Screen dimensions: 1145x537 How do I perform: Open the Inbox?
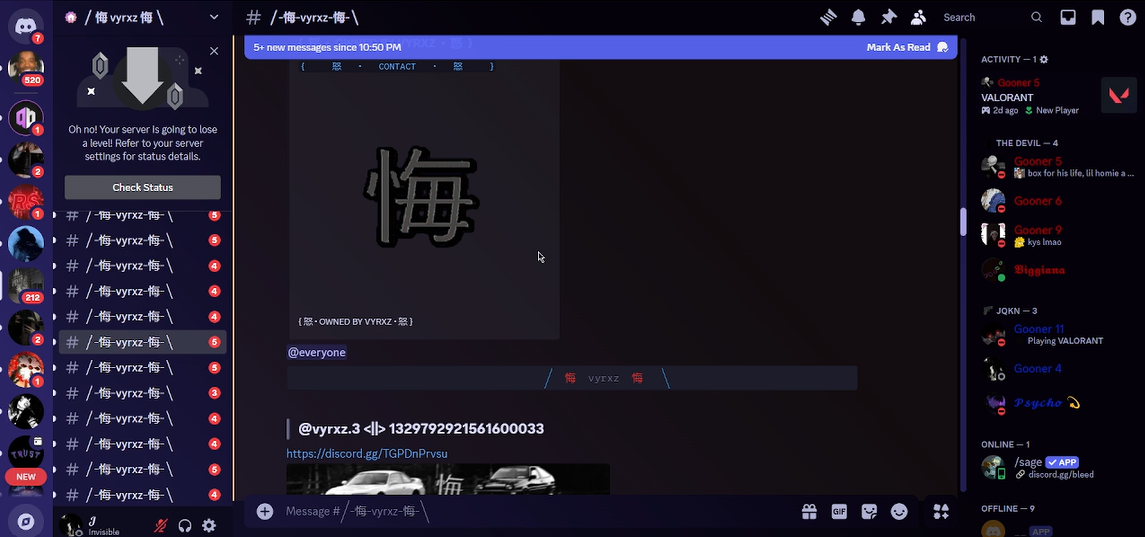pyautogui.click(x=1068, y=17)
